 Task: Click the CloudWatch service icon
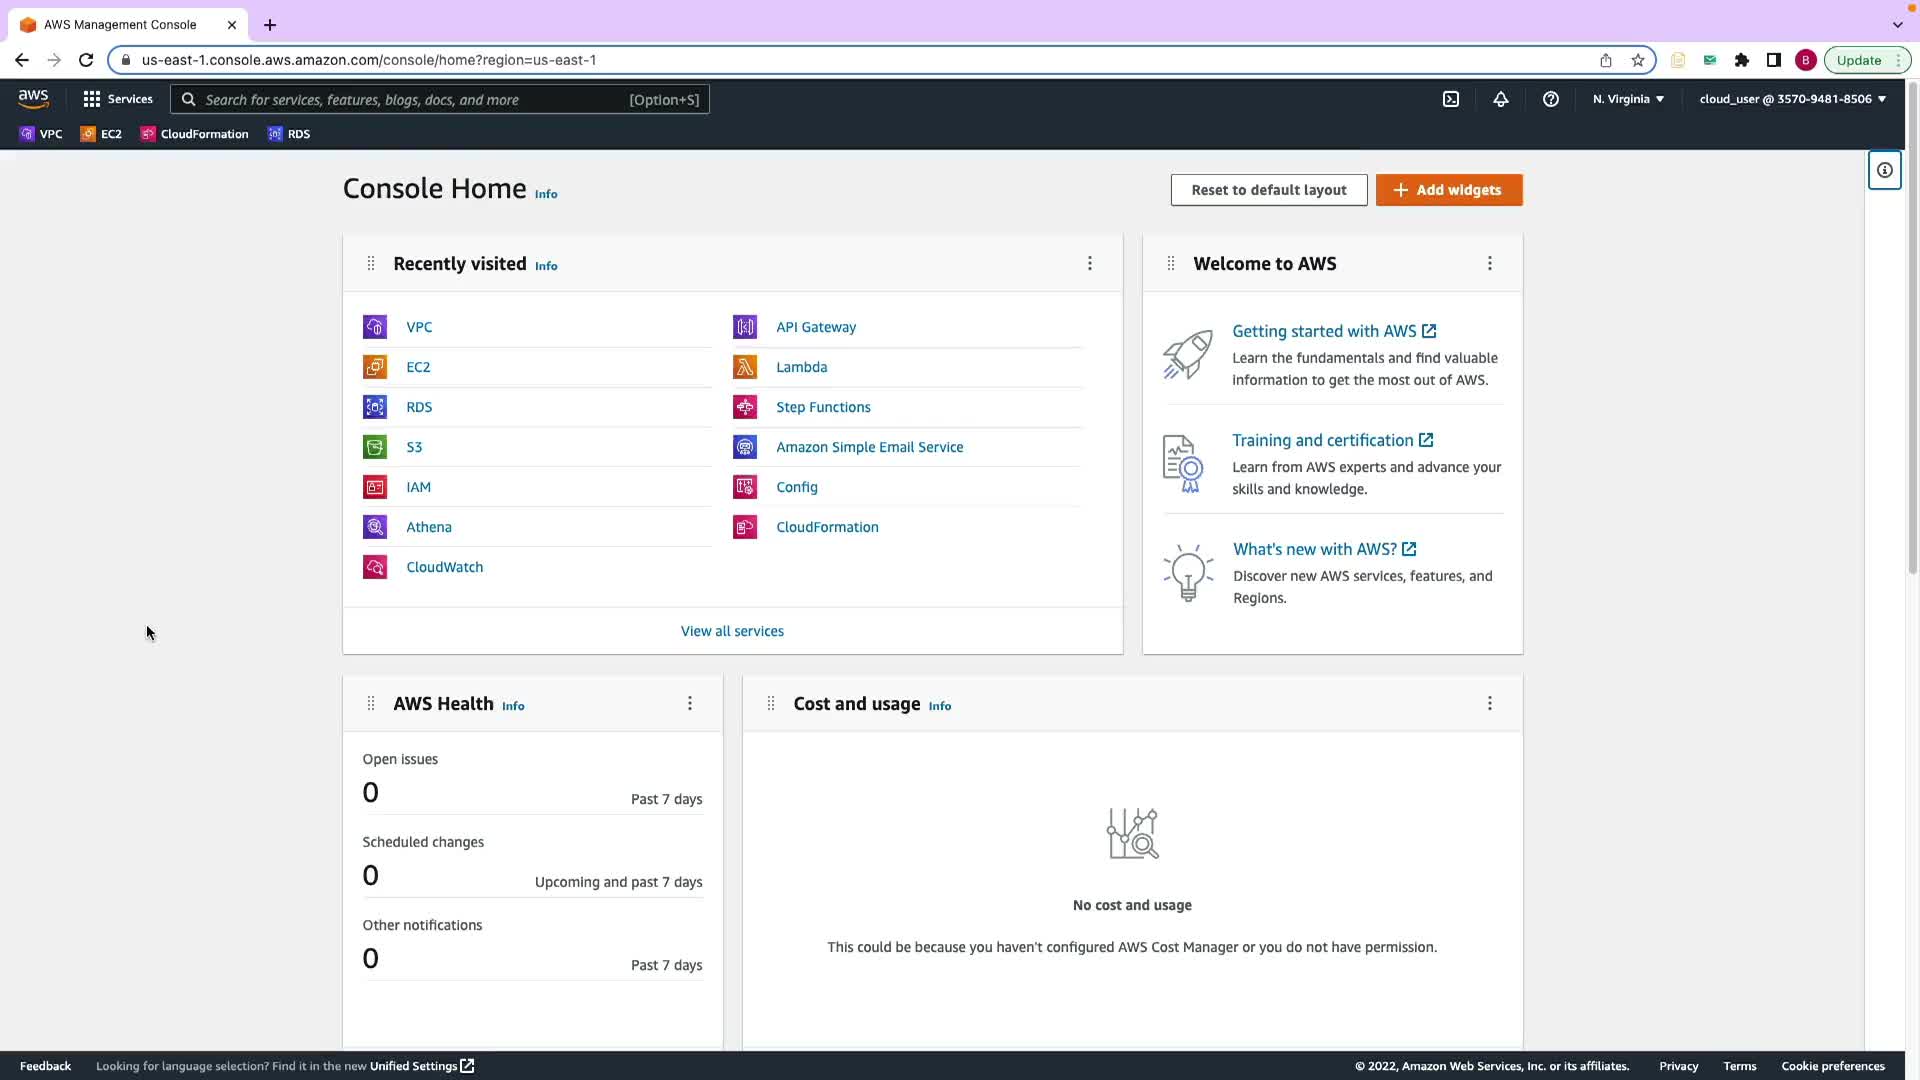pyautogui.click(x=375, y=567)
